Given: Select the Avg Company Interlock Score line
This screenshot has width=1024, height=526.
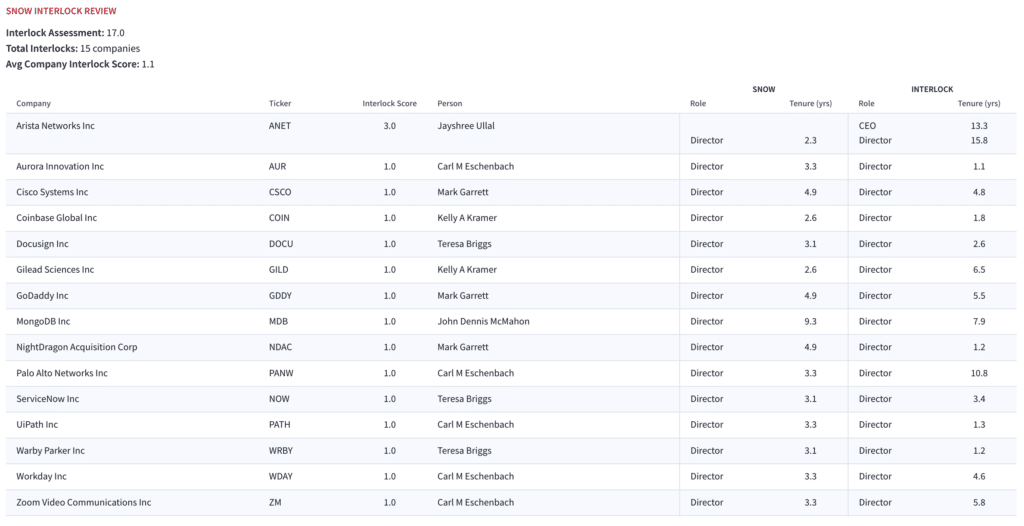Looking at the screenshot, I should 80,64.
